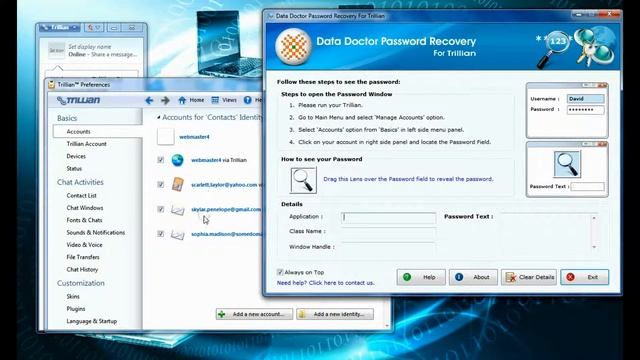The image size is (640, 360).
Task: Click the mail icon beside sophia.madison account
Action: (x=178, y=234)
